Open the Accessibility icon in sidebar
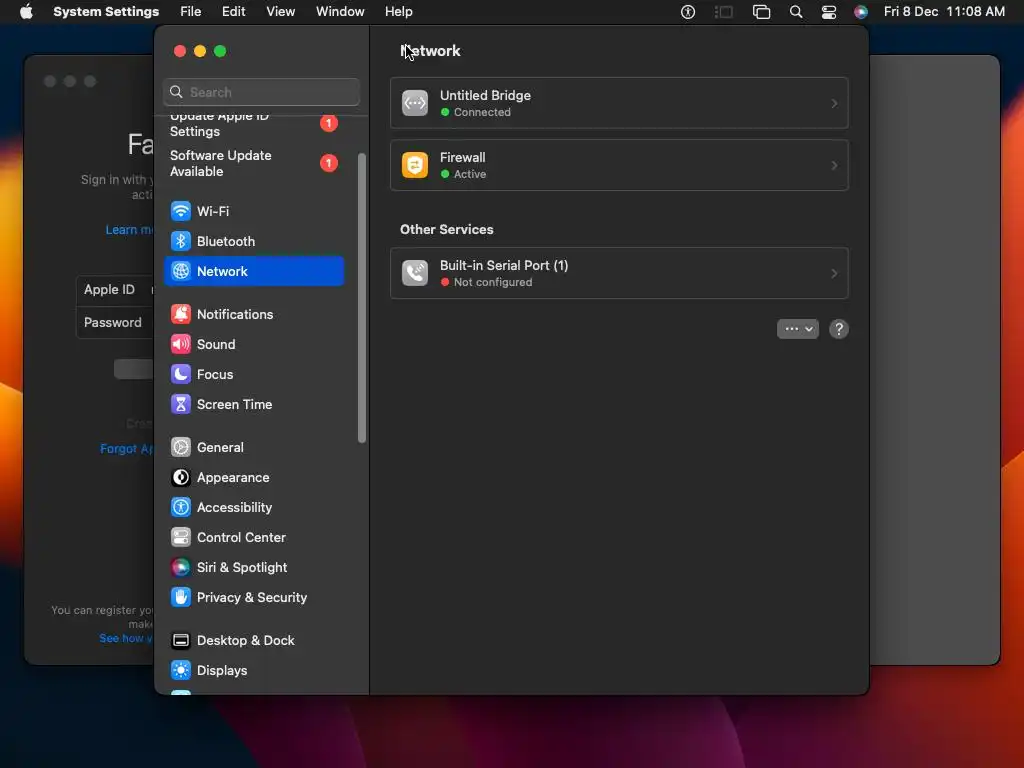Image resolution: width=1024 pixels, height=768 pixels. click(181, 507)
